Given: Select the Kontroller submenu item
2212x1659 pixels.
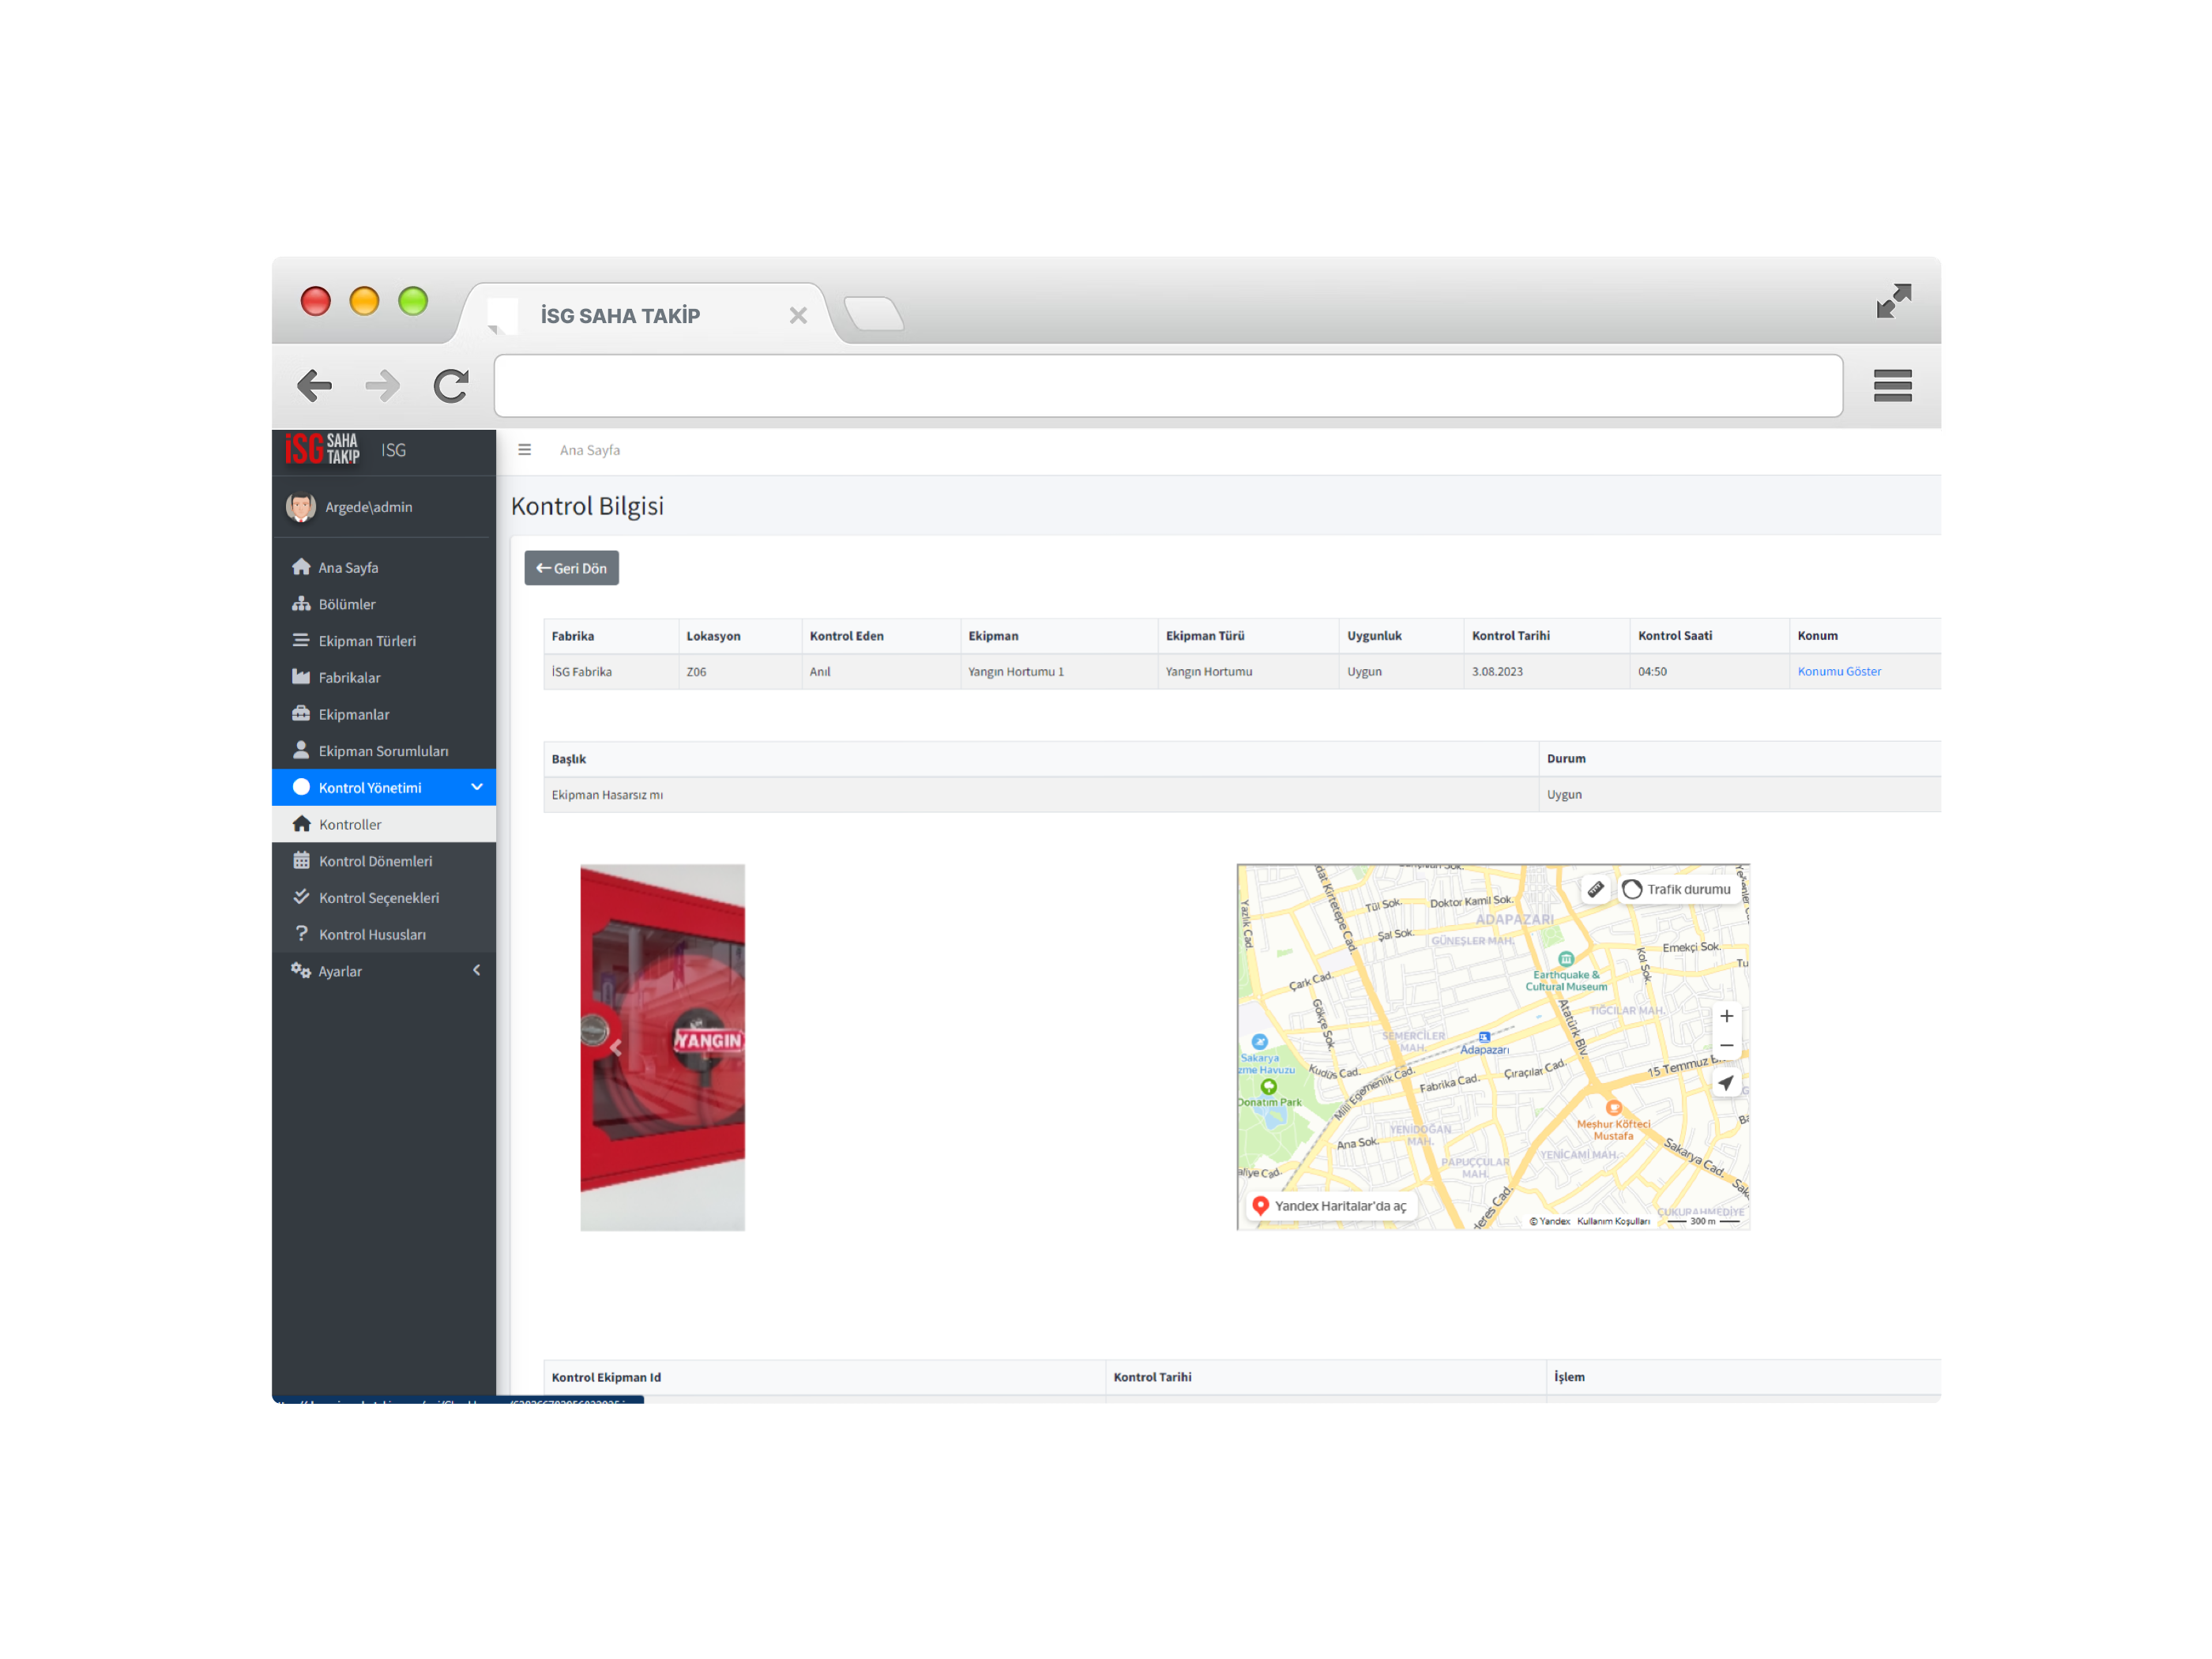Looking at the screenshot, I should [384, 825].
